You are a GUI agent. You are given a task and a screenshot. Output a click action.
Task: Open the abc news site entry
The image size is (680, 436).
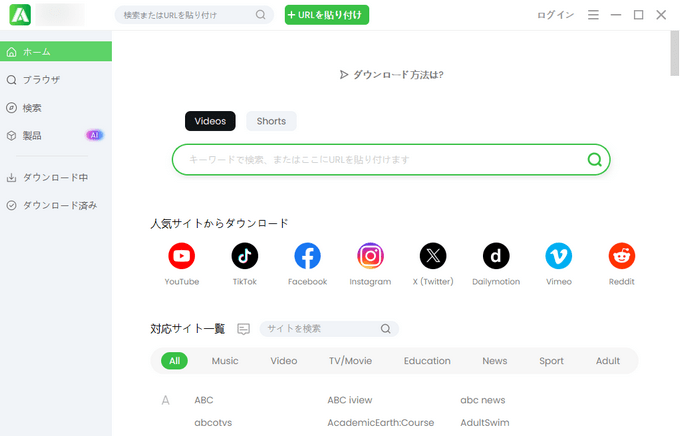tap(483, 400)
